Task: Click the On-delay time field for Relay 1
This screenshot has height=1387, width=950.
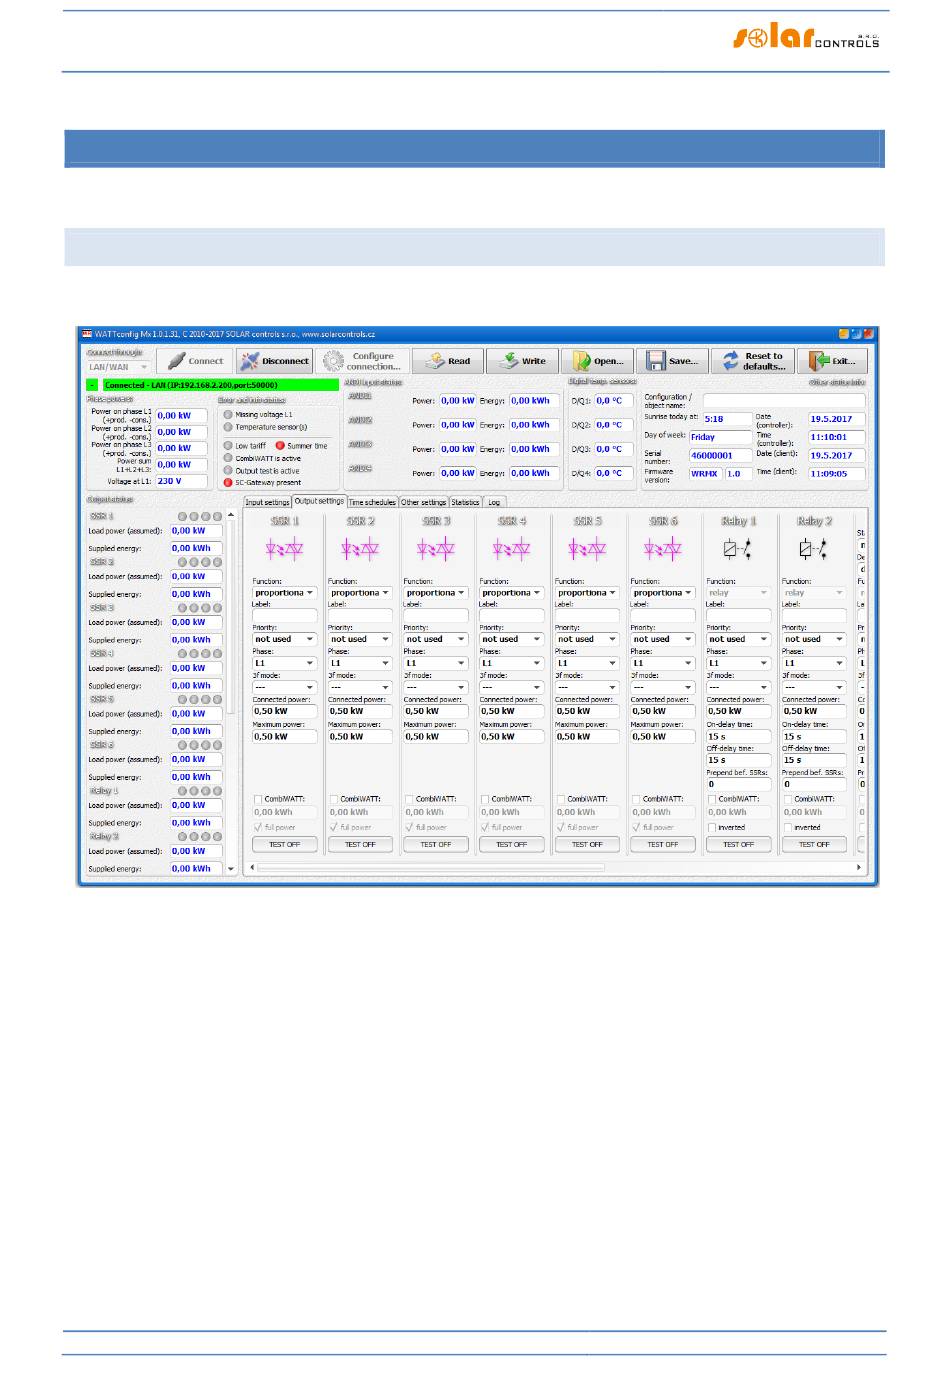Action: 738,736
